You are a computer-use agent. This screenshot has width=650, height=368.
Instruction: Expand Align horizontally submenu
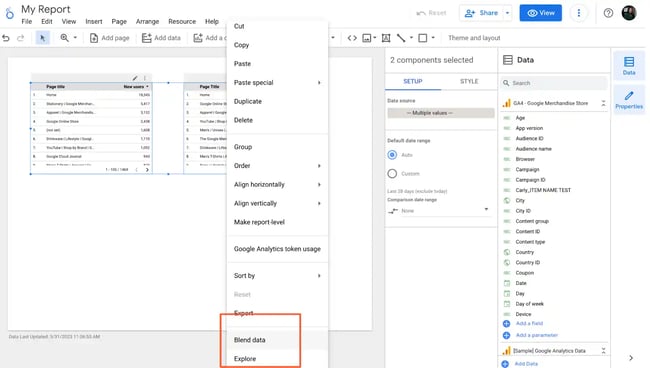click(x=277, y=184)
